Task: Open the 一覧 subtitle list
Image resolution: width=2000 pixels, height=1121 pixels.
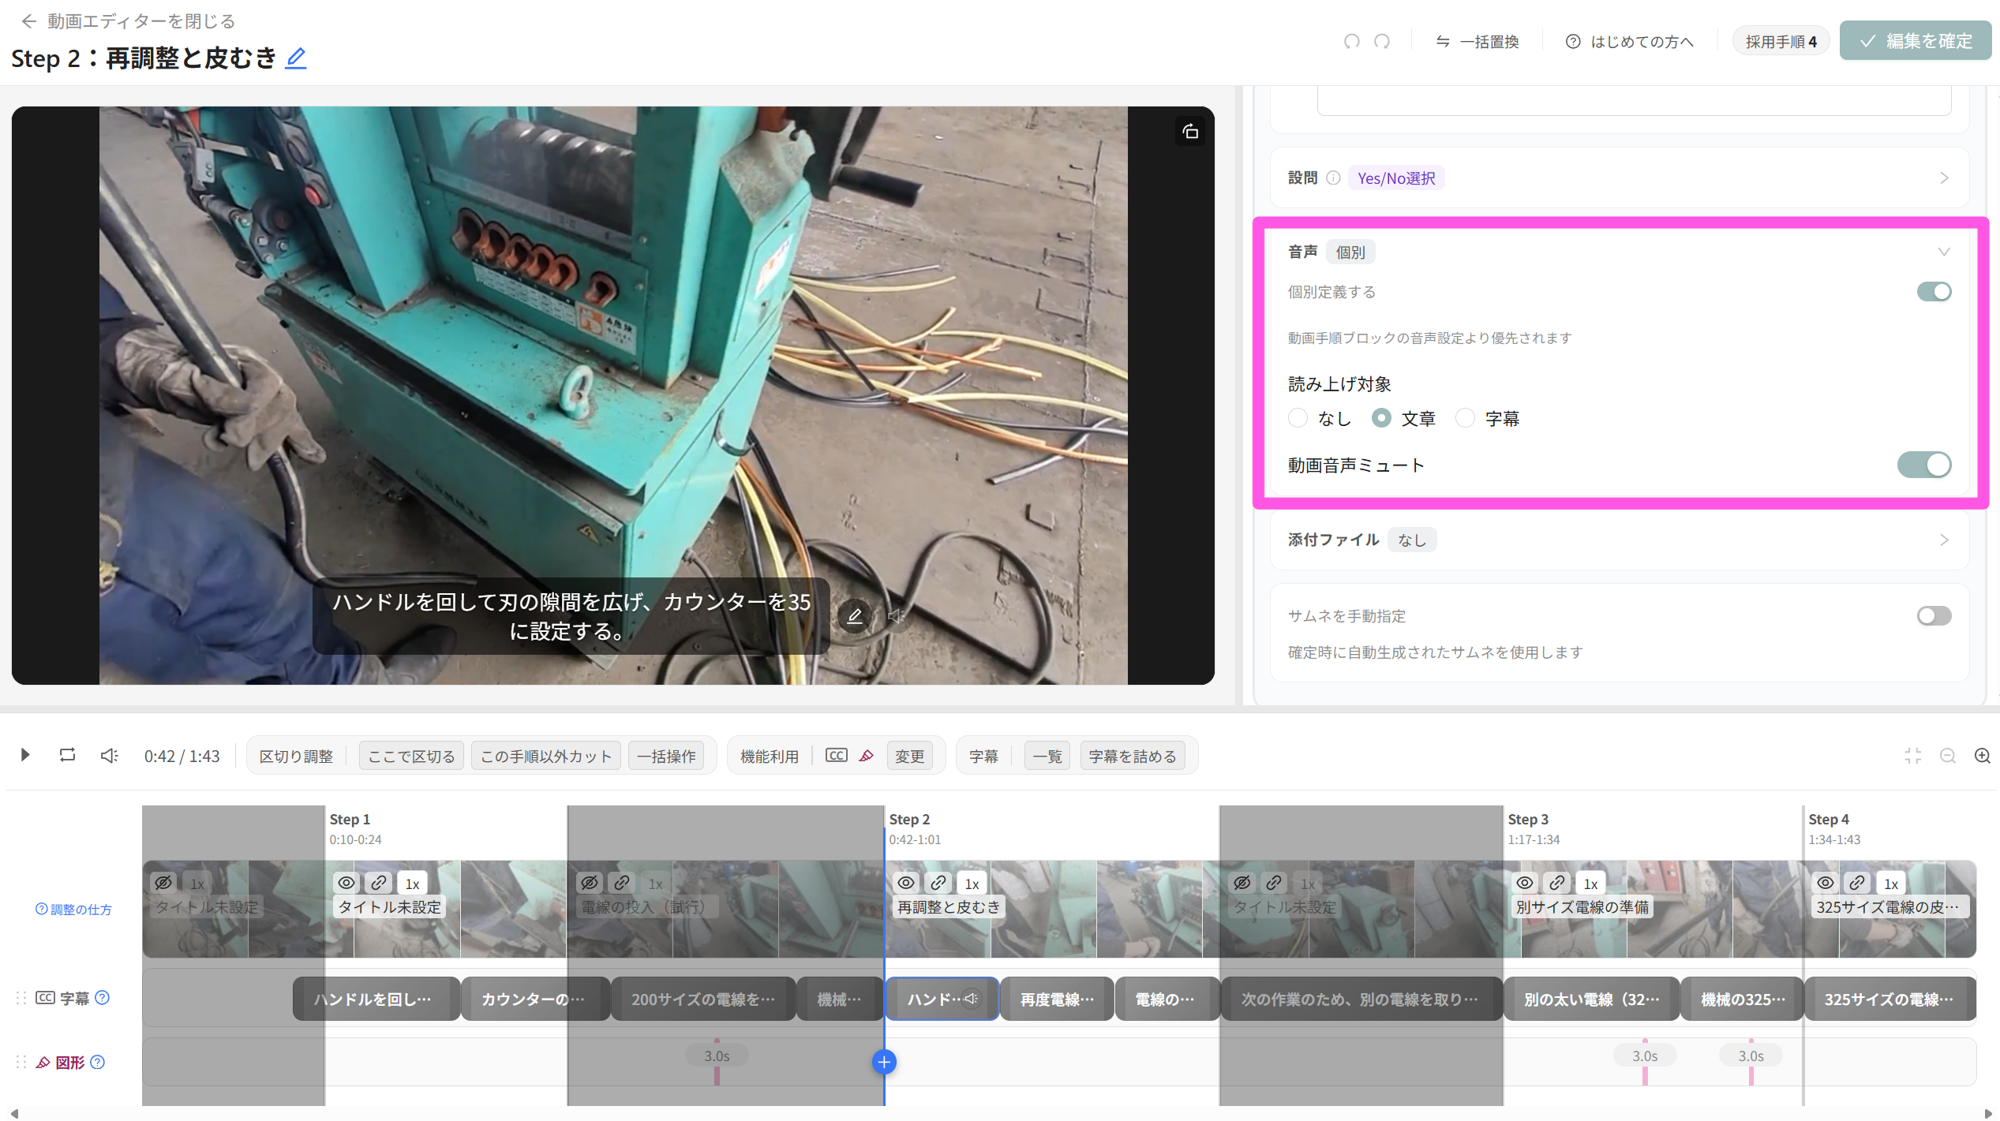Action: 1047,756
